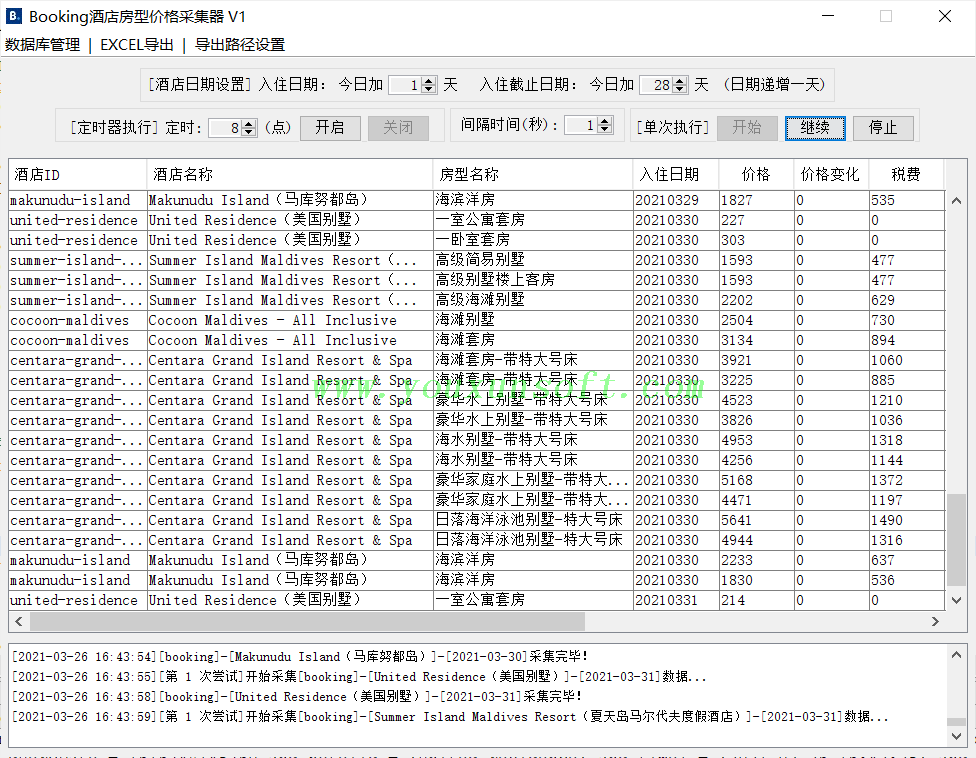
Task: Click the date cell 20210331
Action: coord(676,601)
